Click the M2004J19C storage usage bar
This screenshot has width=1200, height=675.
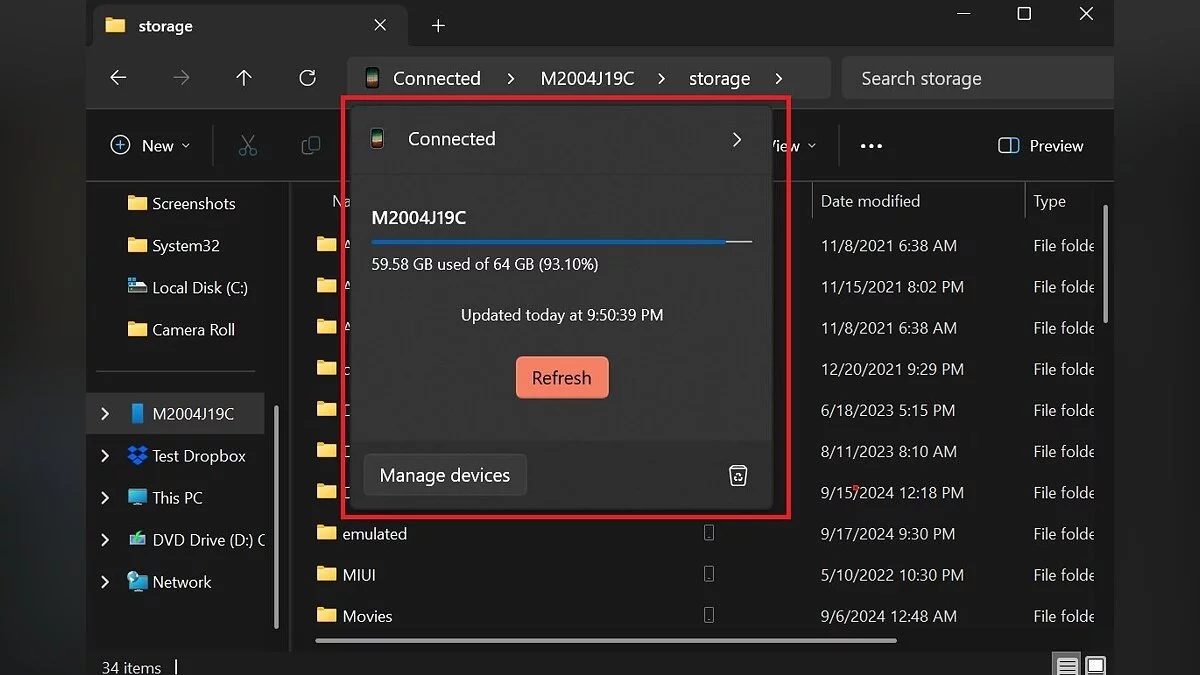[x=561, y=242]
